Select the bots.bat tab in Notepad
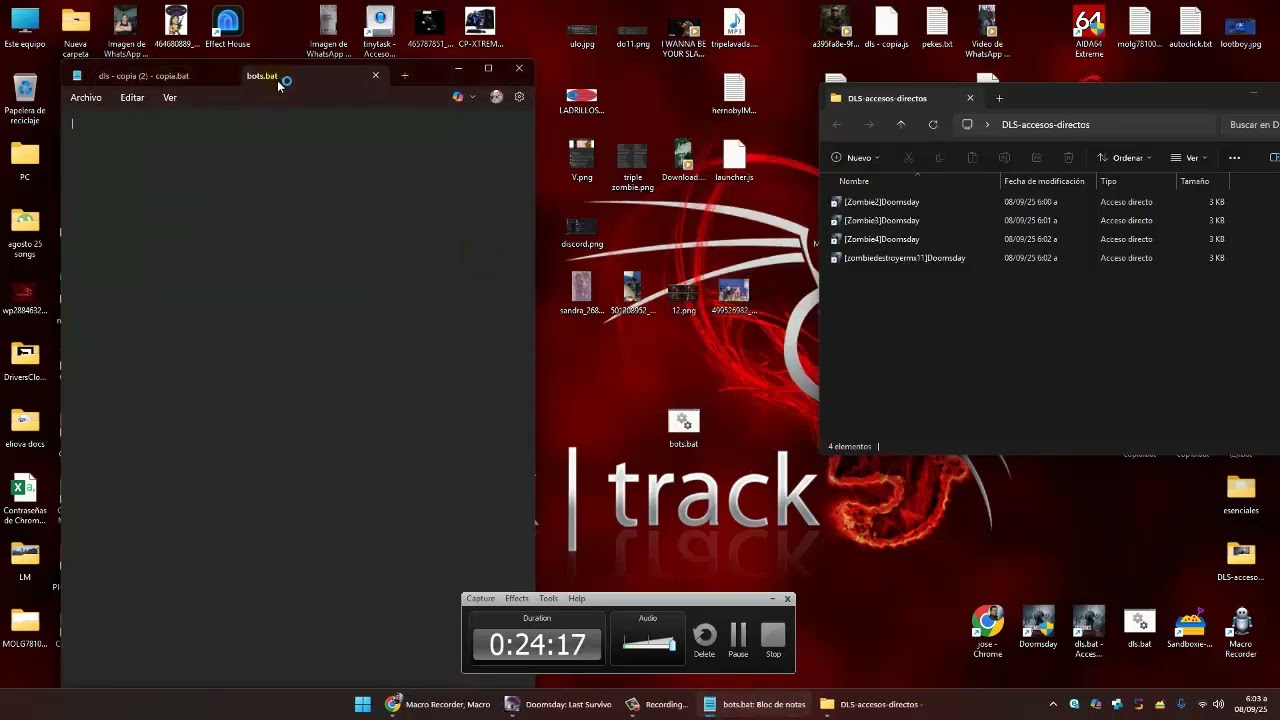Viewport: 1280px width, 720px height. [262, 76]
